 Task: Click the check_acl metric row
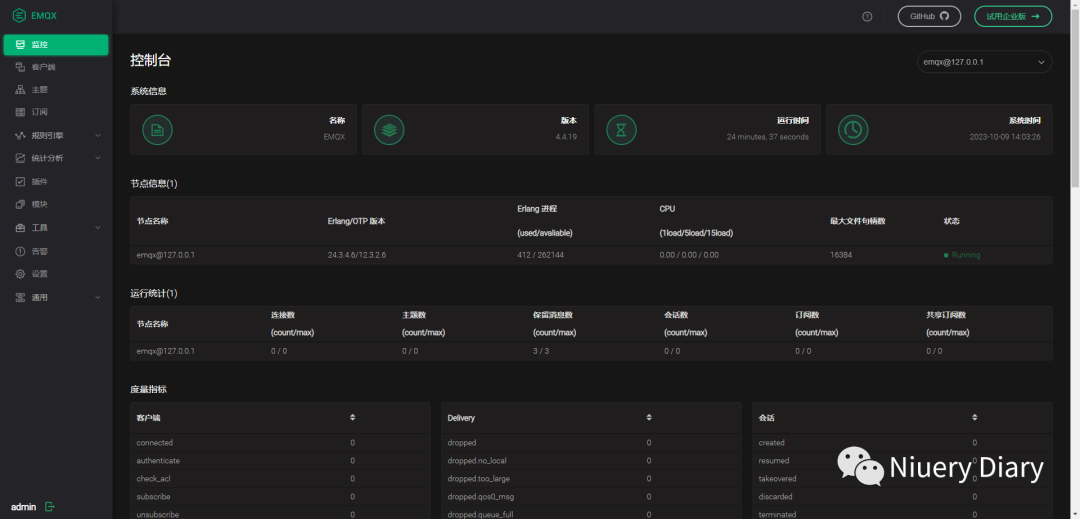tap(280, 478)
